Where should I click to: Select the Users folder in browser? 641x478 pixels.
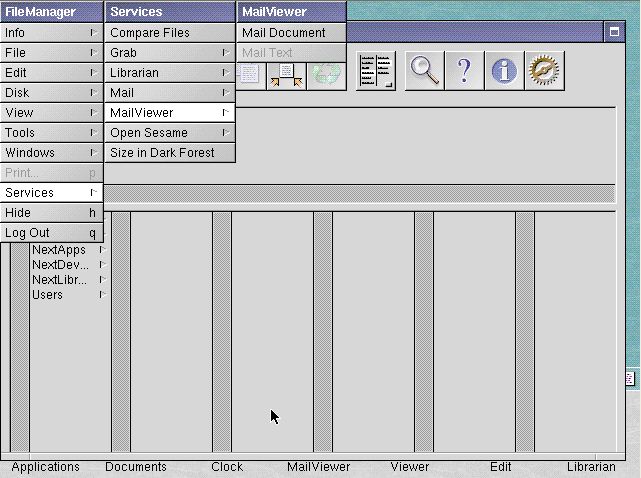47,295
